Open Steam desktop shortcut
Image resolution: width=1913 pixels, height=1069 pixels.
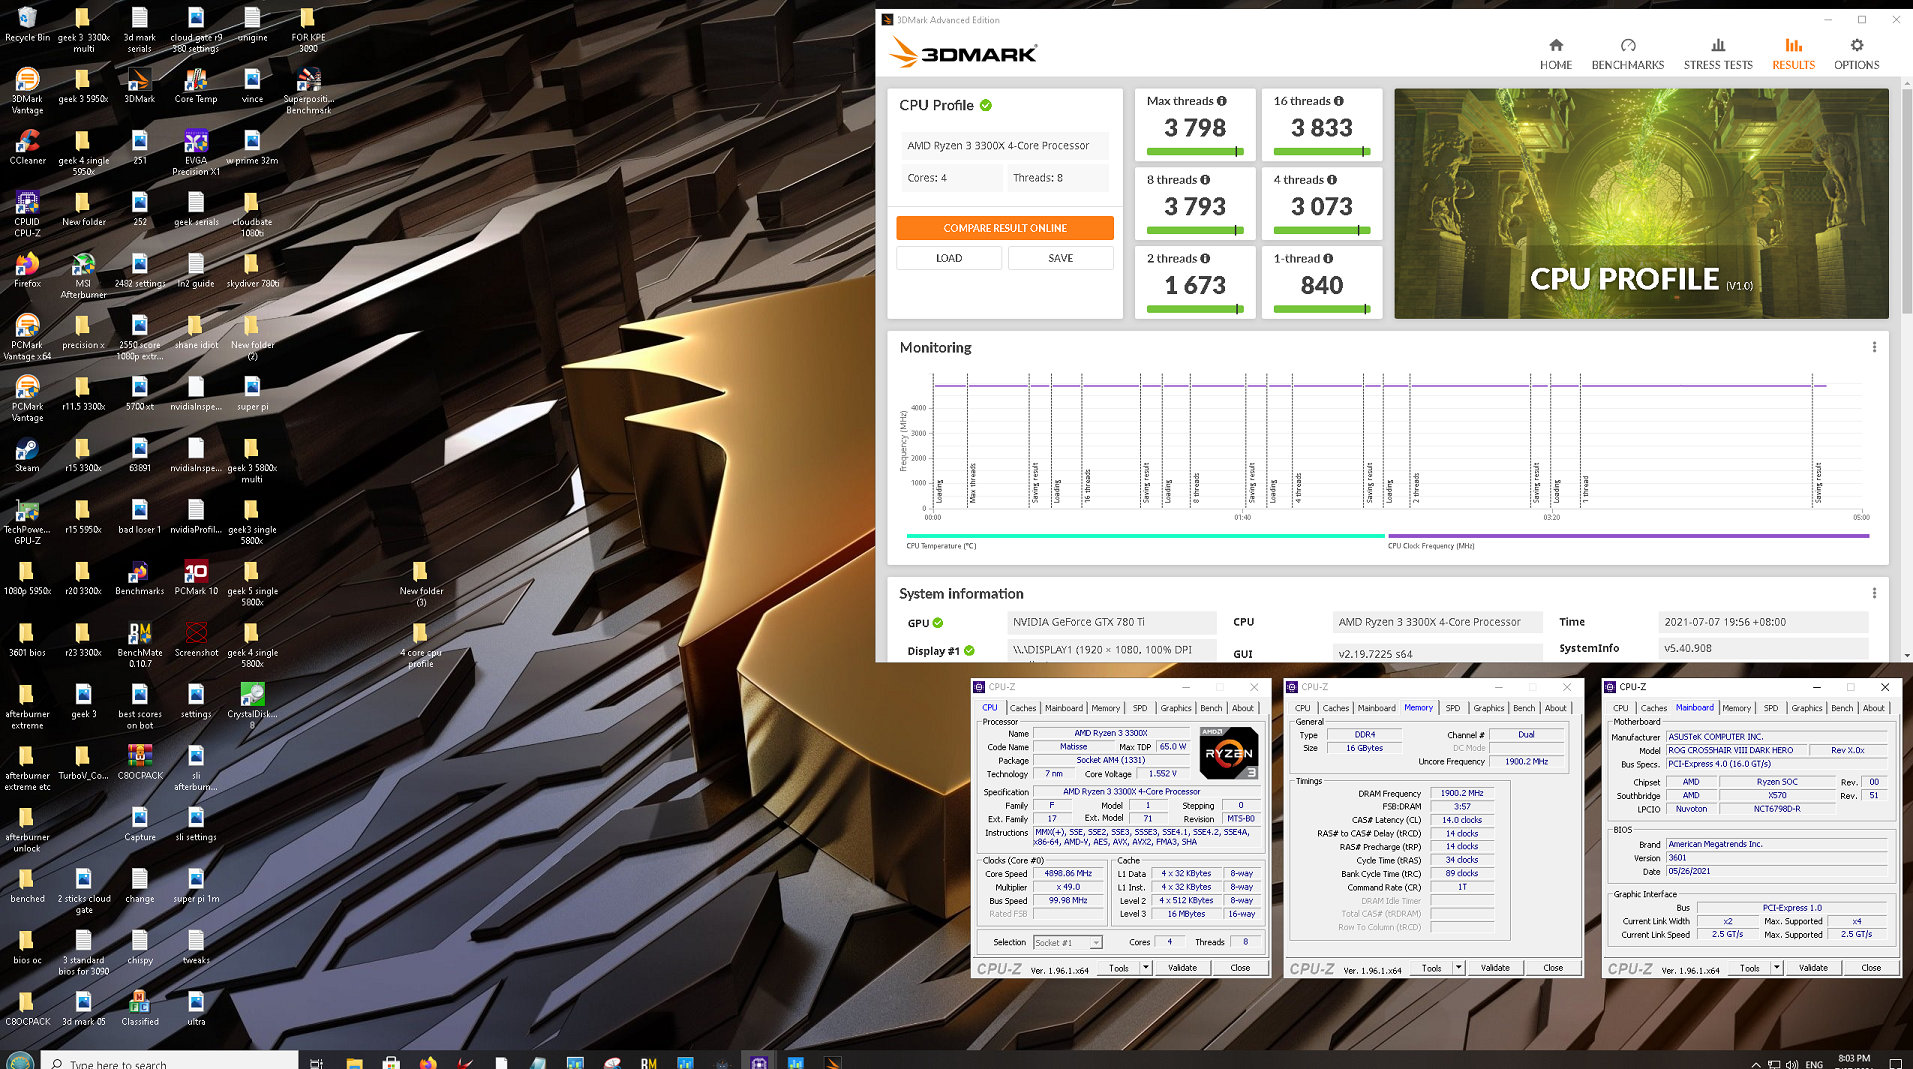[x=27, y=455]
